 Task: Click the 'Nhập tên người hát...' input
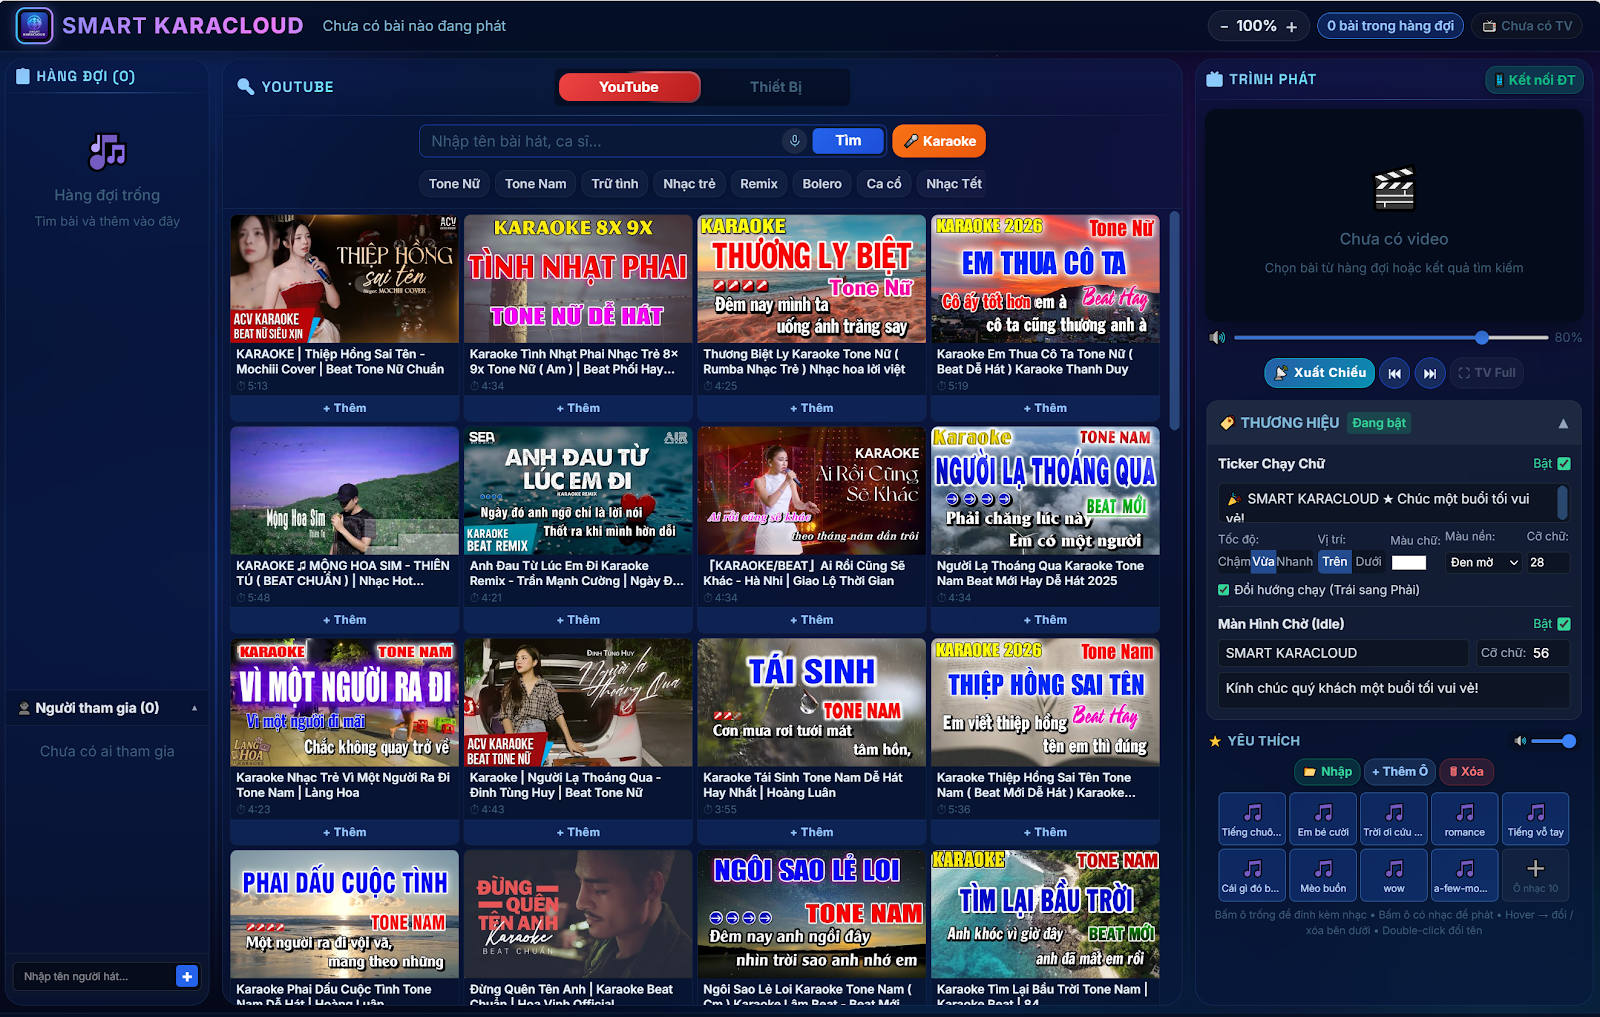click(95, 976)
